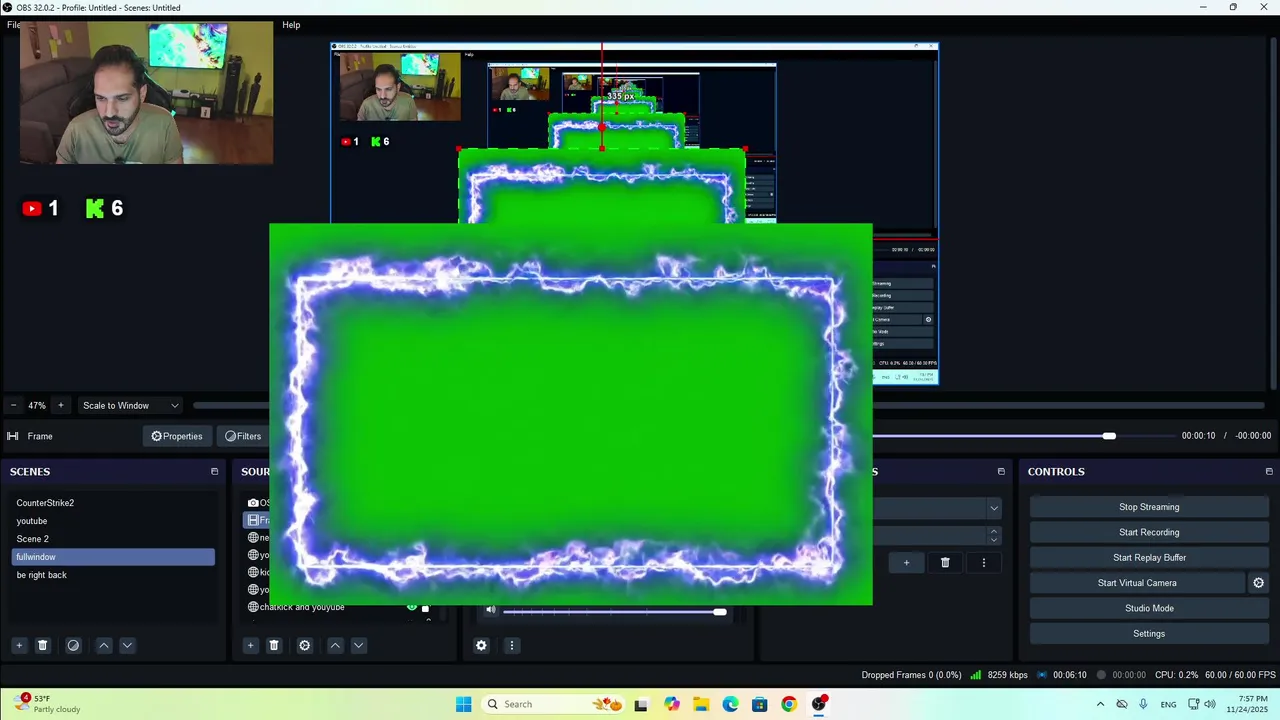Image resolution: width=1280 pixels, height=720 pixels.
Task: Zoom out the preview with minus button
Action: pos(13,405)
